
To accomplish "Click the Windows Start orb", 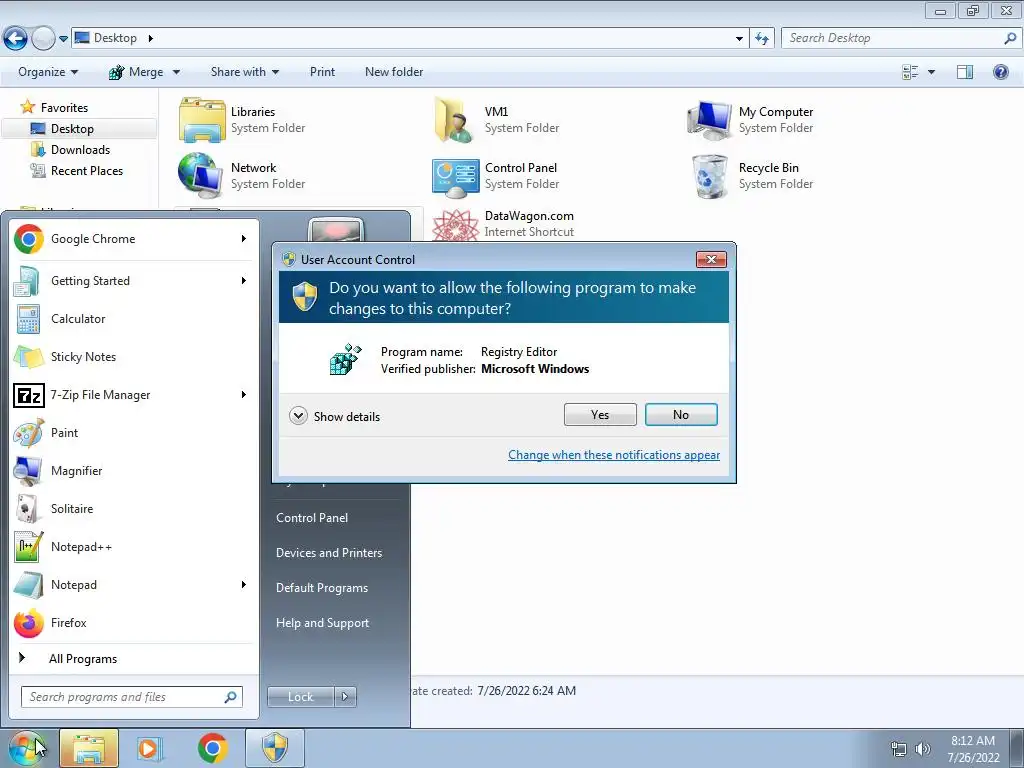I will [26, 748].
